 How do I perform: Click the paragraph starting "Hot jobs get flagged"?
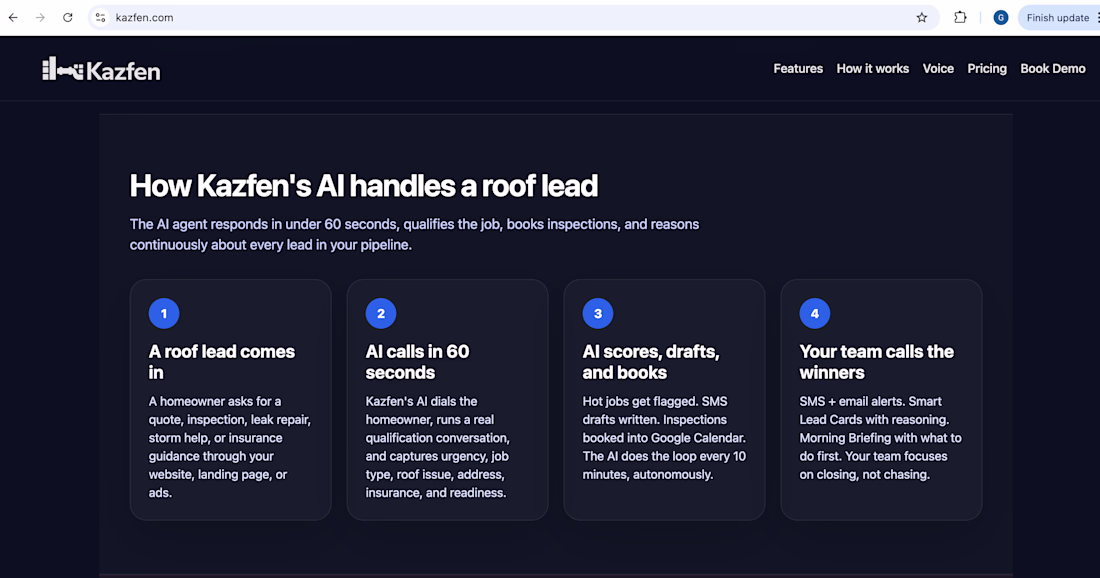[x=664, y=438]
